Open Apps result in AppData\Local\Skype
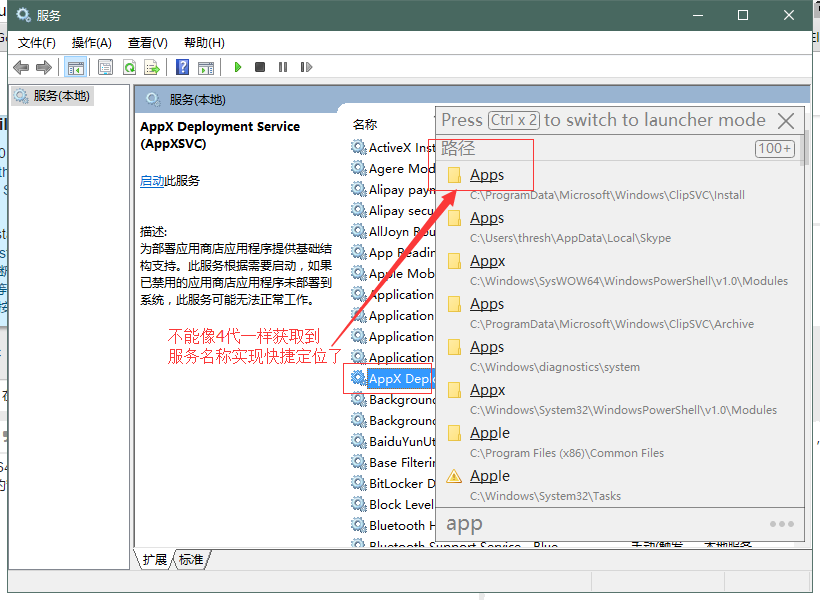This screenshot has width=820, height=600. pos(619,227)
